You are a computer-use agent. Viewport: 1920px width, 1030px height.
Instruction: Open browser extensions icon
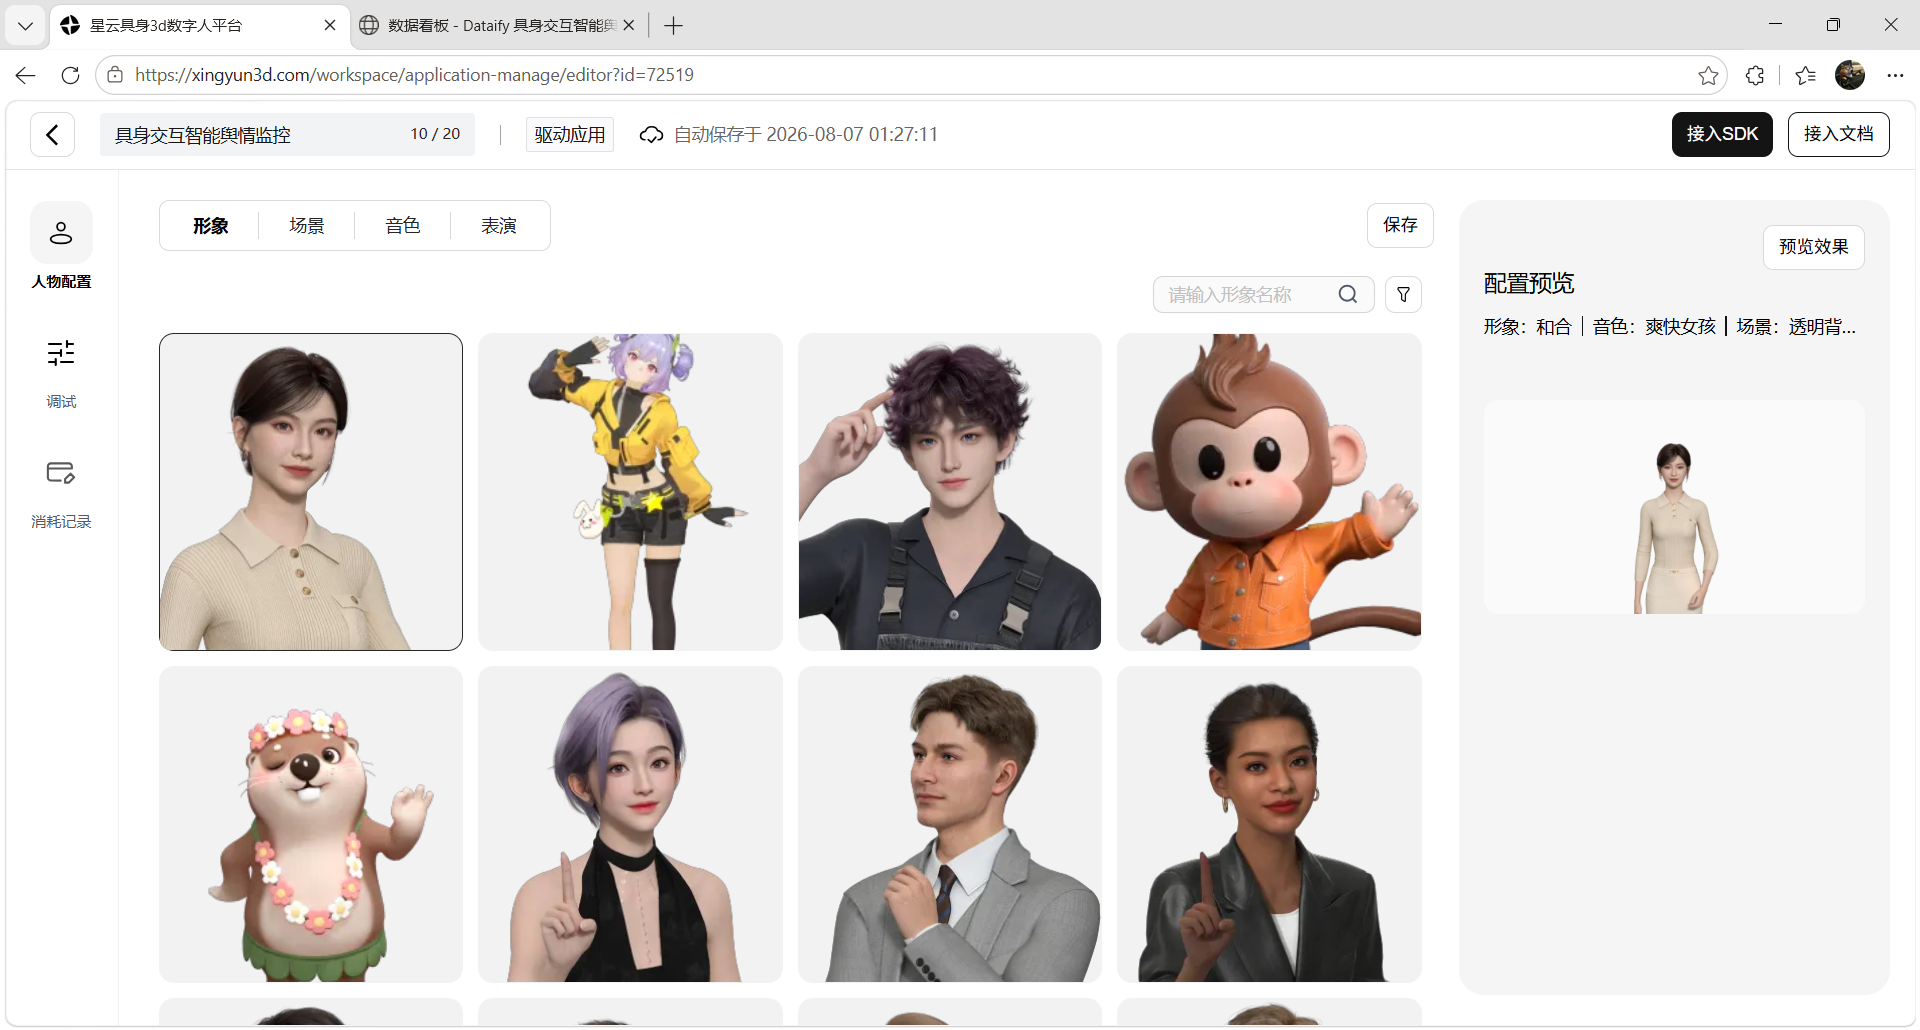tap(1755, 75)
